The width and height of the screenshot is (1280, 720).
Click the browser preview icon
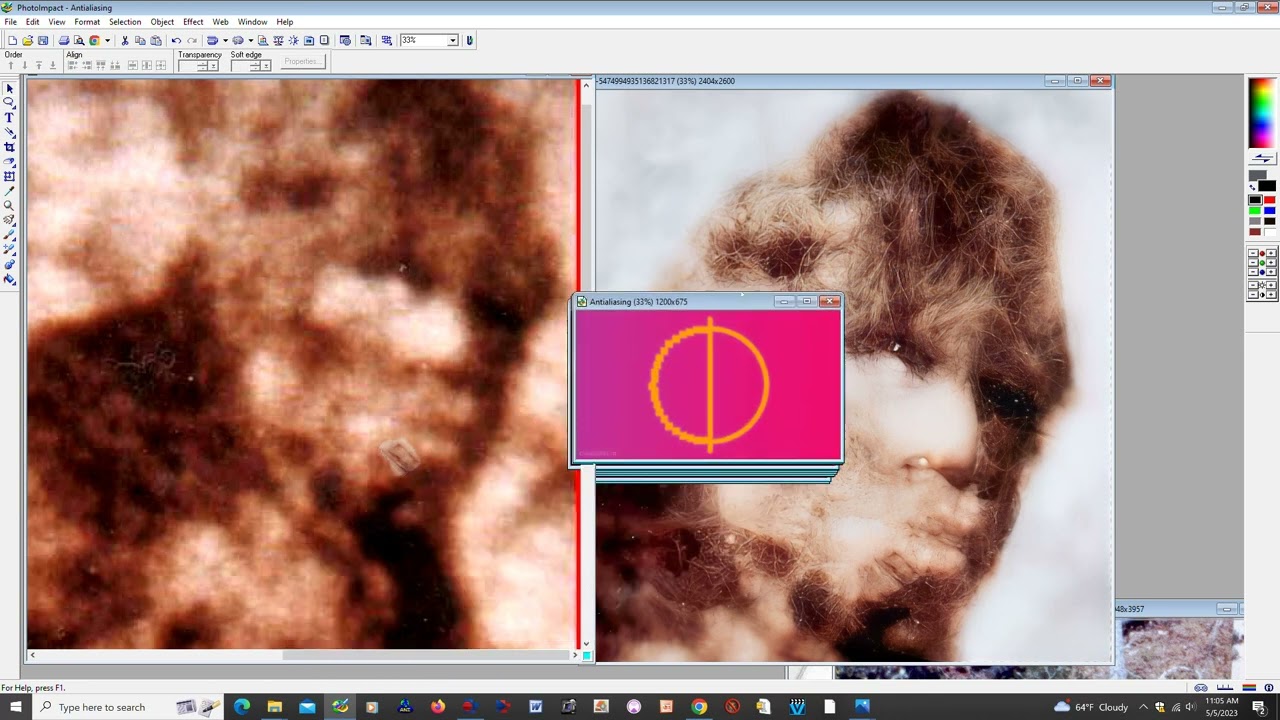point(94,40)
